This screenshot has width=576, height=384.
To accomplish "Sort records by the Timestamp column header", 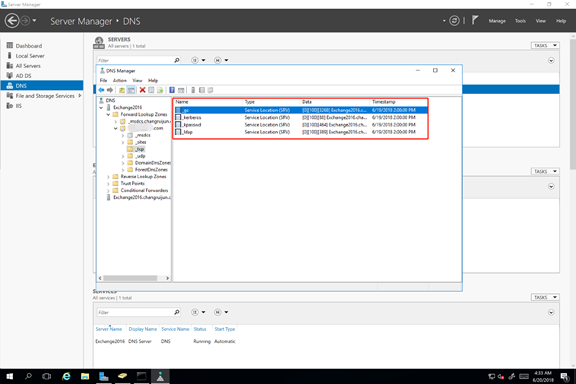I will 399,102.
